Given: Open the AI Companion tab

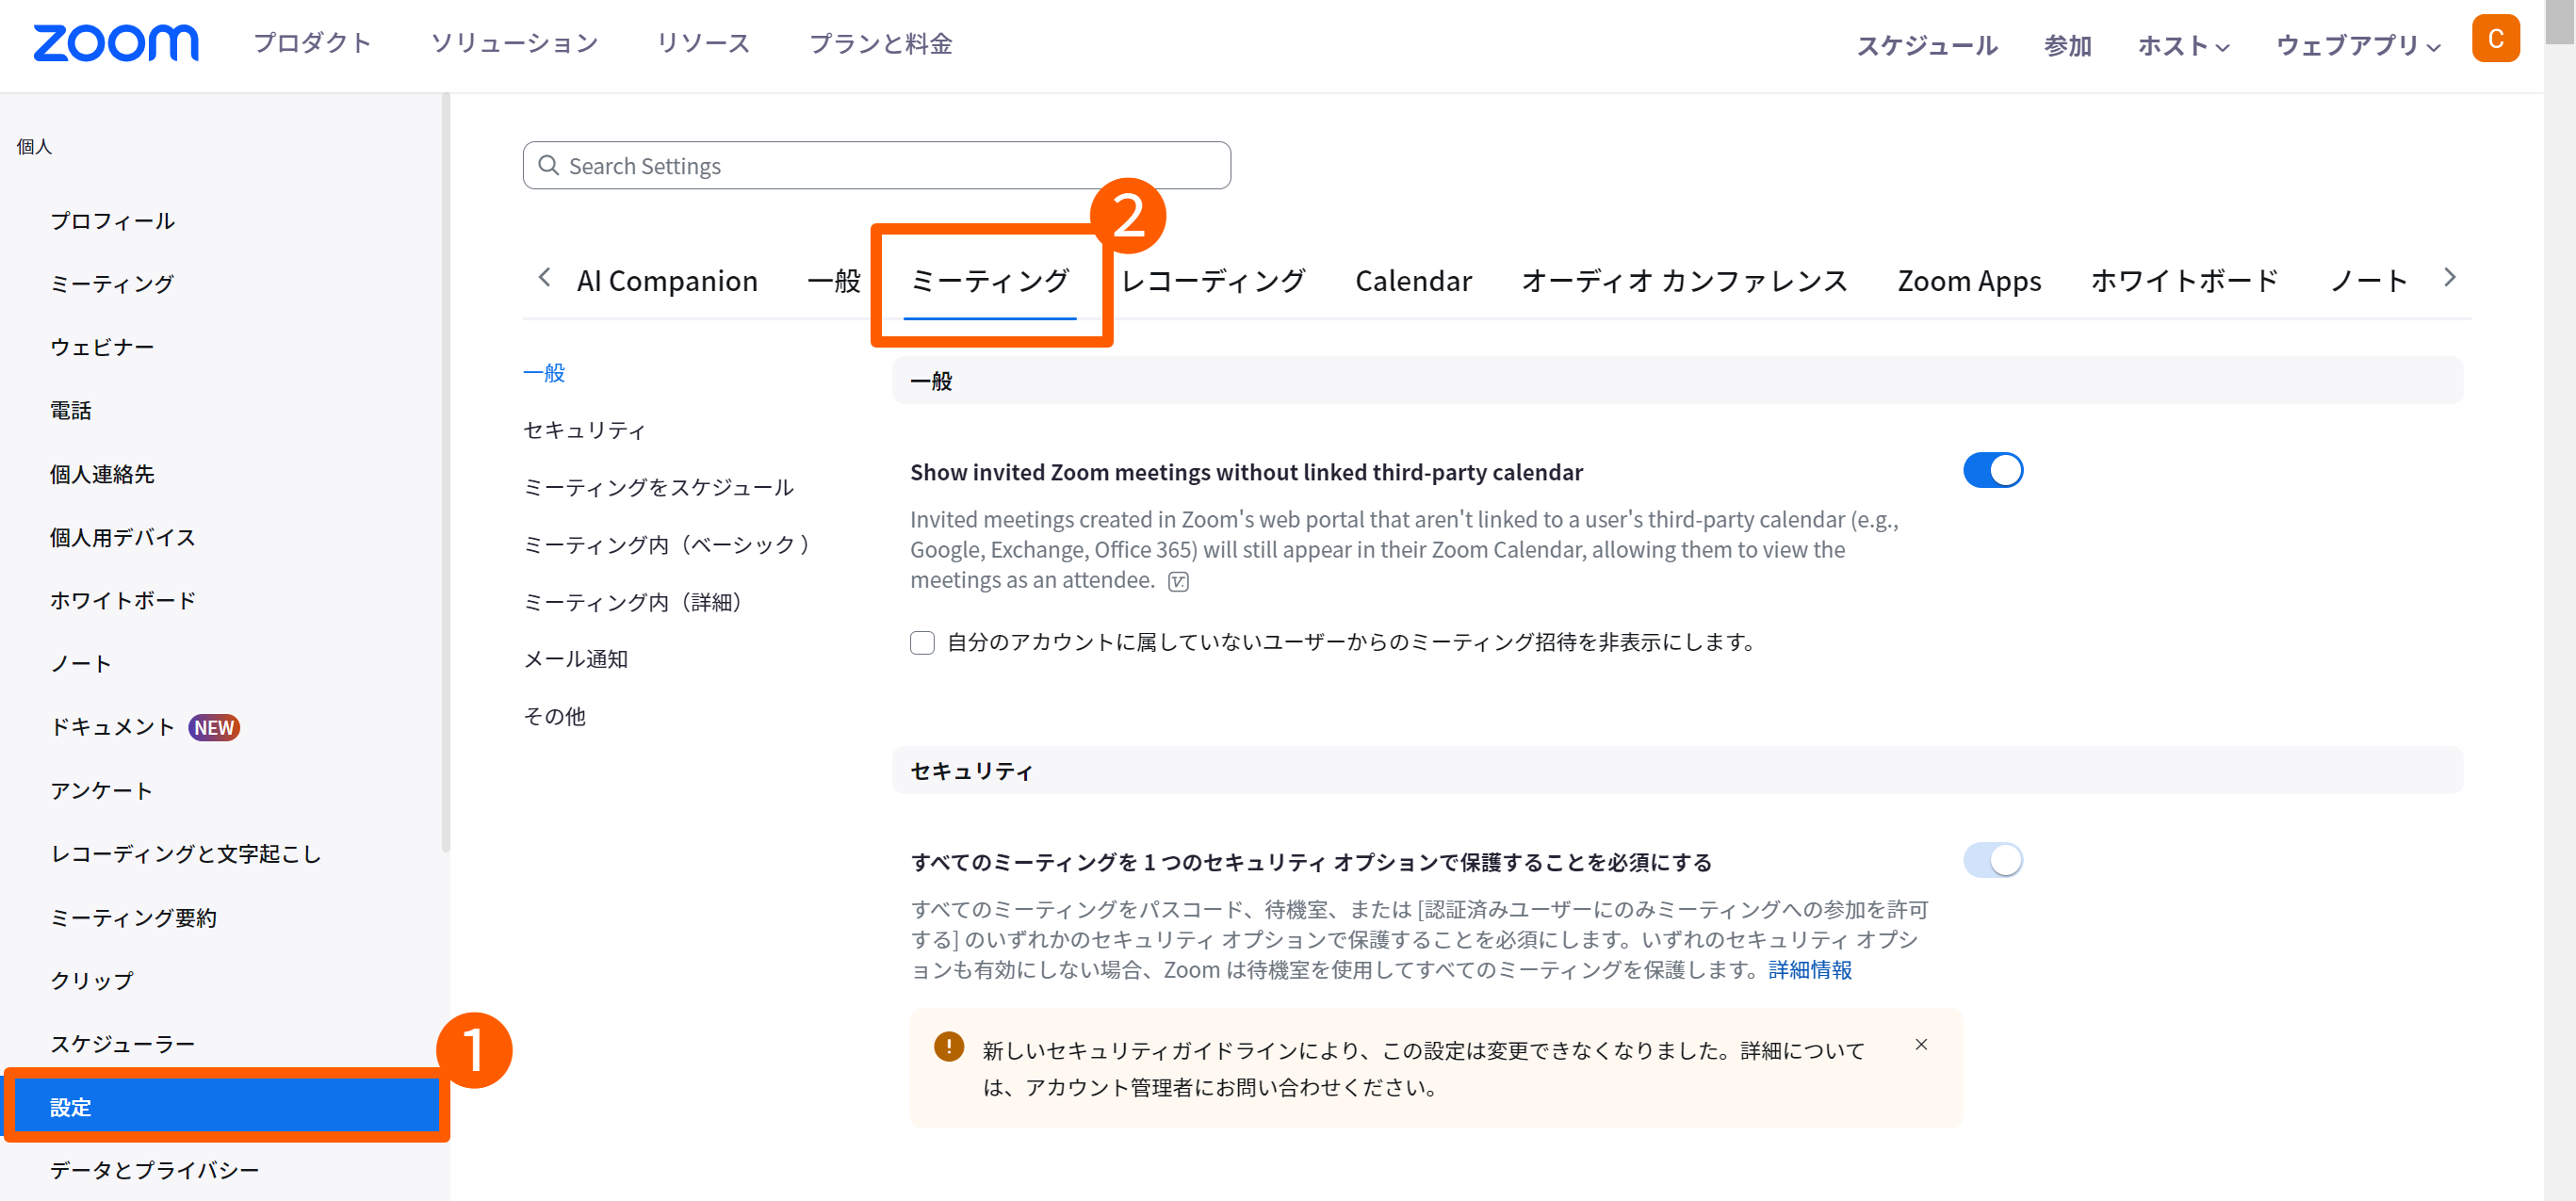Looking at the screenshot, I should pos(667,281).
